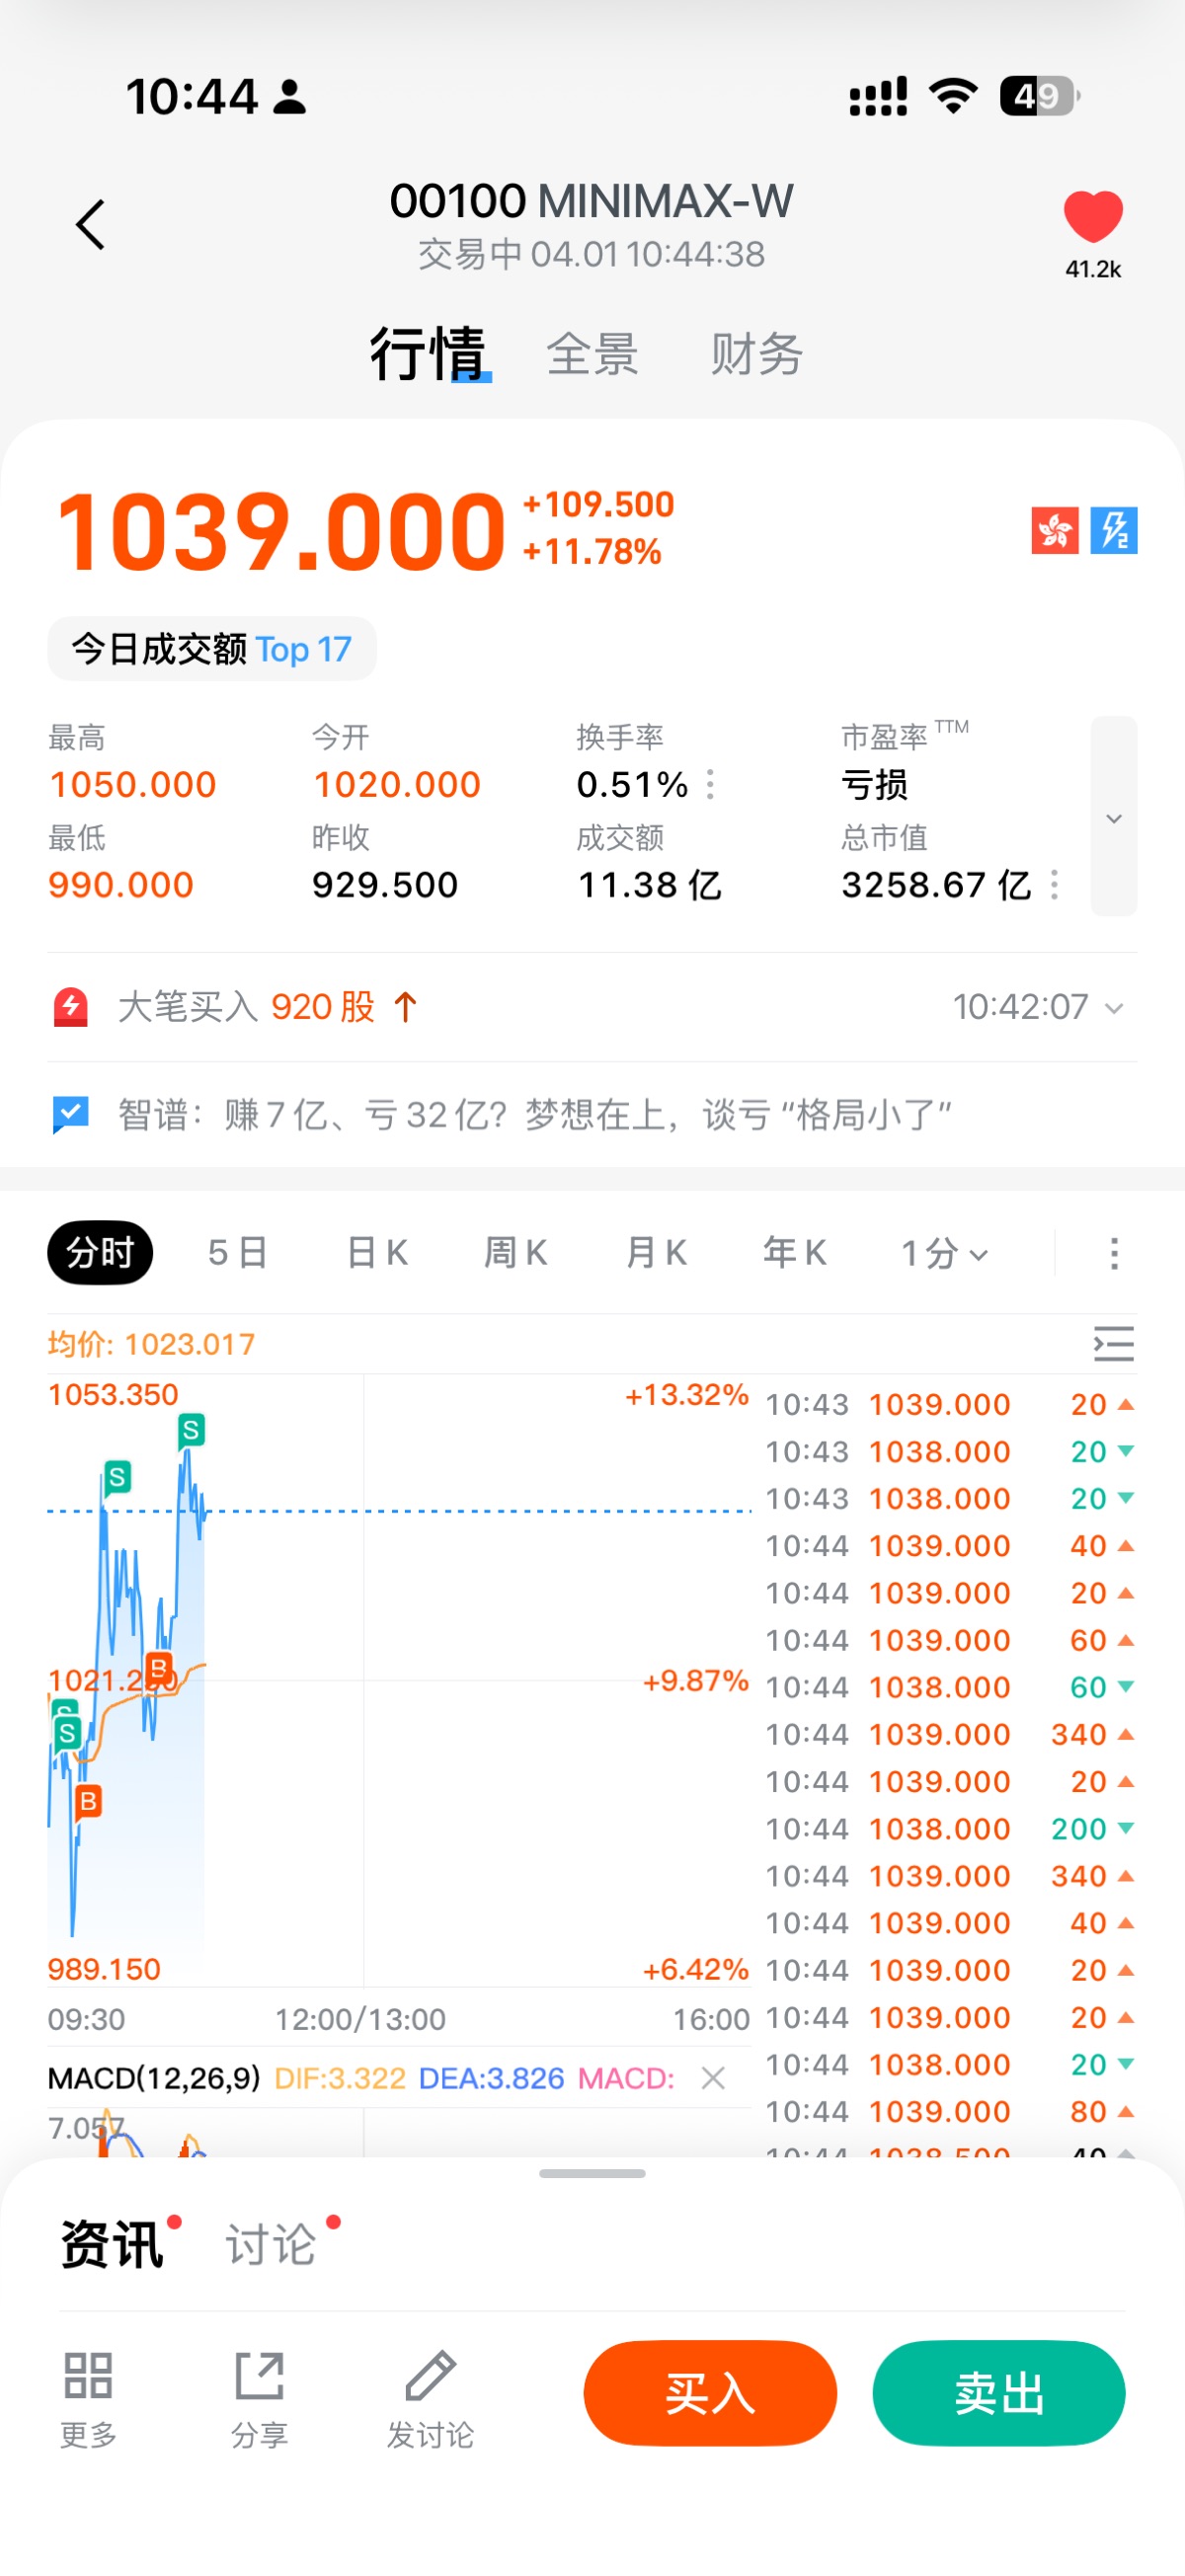Image resolution: width=1185 pixels, height=2576 pixels.
Task: Toggle the red heart favorite icon
Action: [x=1092, y=216]
